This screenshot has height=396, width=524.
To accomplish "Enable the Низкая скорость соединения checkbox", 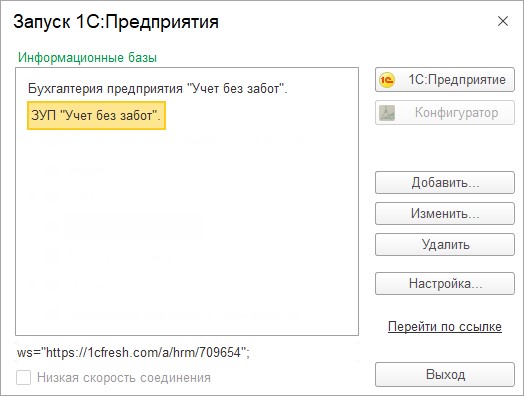I will [23, 378].
